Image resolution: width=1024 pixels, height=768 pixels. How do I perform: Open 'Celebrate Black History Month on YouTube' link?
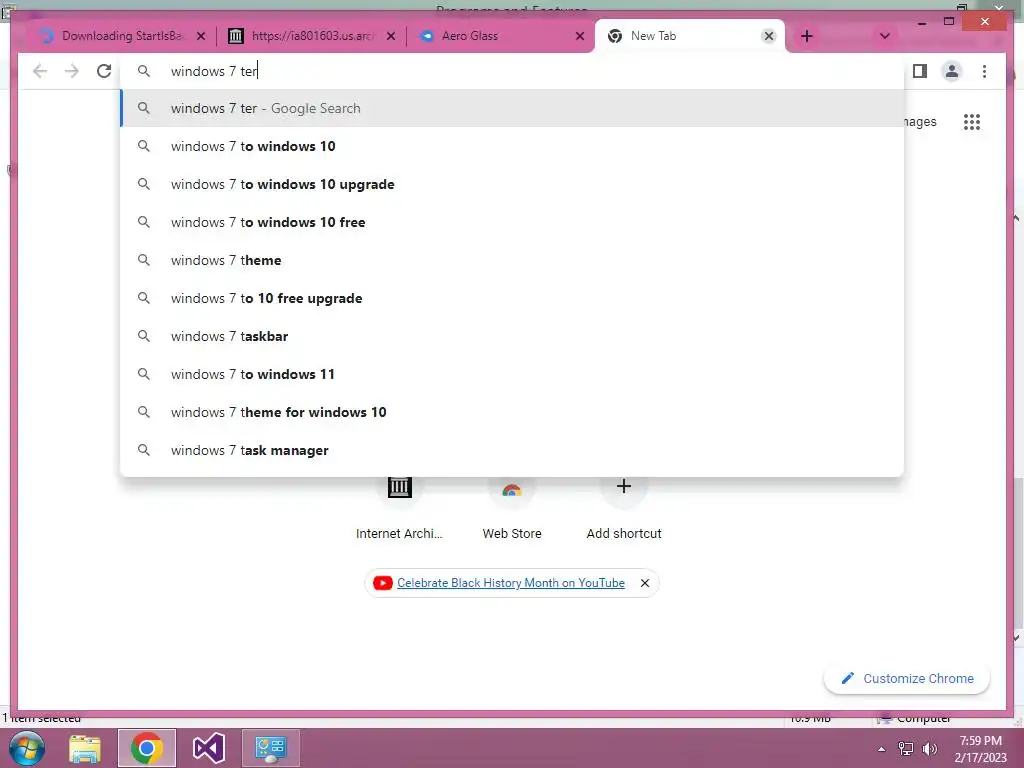(x=511, y=583)
